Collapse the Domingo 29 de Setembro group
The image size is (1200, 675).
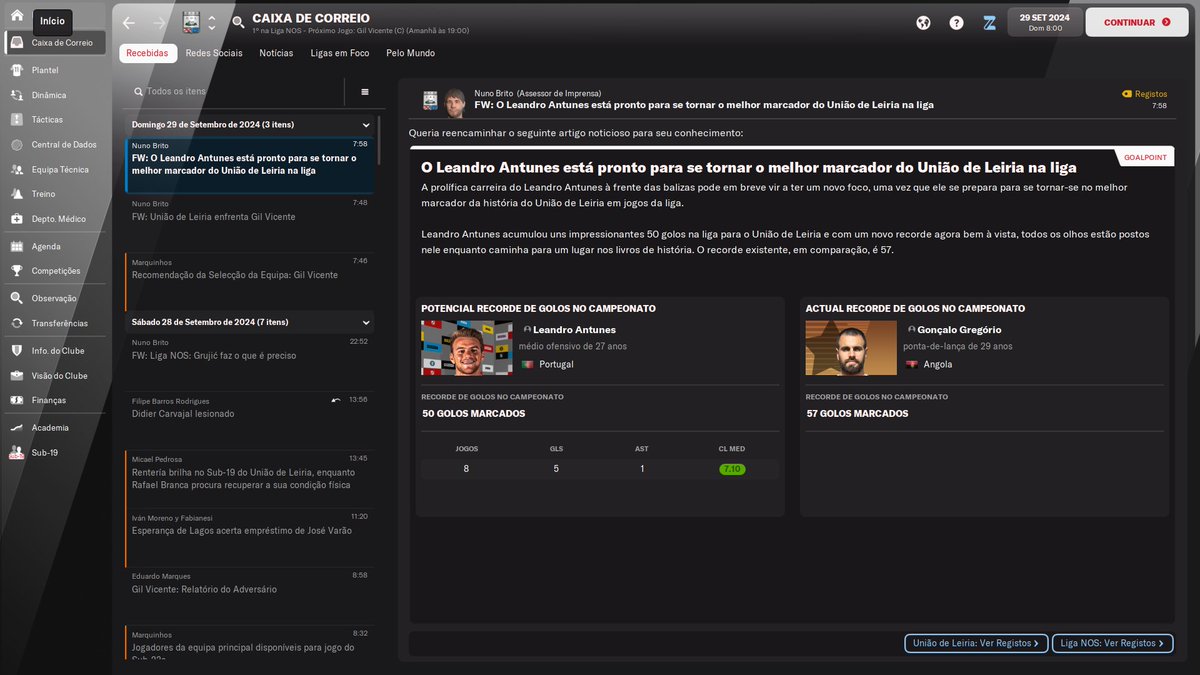(x=366, y=125)
